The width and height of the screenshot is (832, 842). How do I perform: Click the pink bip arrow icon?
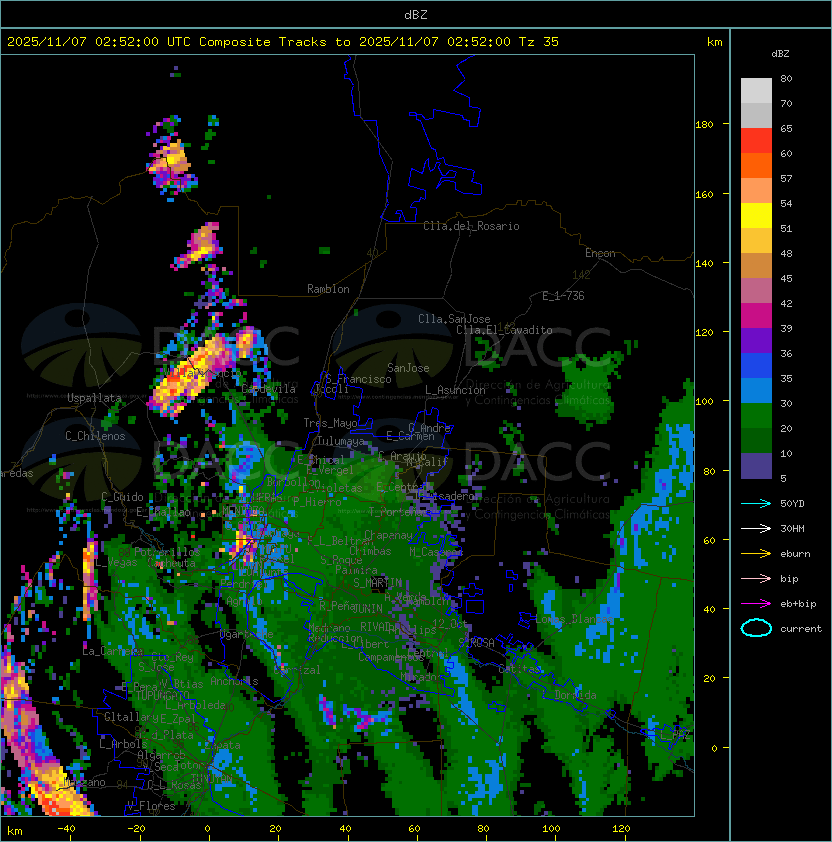pos(756,579)
